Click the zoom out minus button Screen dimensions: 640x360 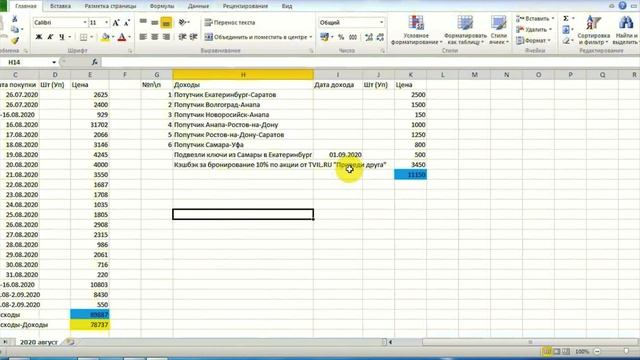click(597, 351)
